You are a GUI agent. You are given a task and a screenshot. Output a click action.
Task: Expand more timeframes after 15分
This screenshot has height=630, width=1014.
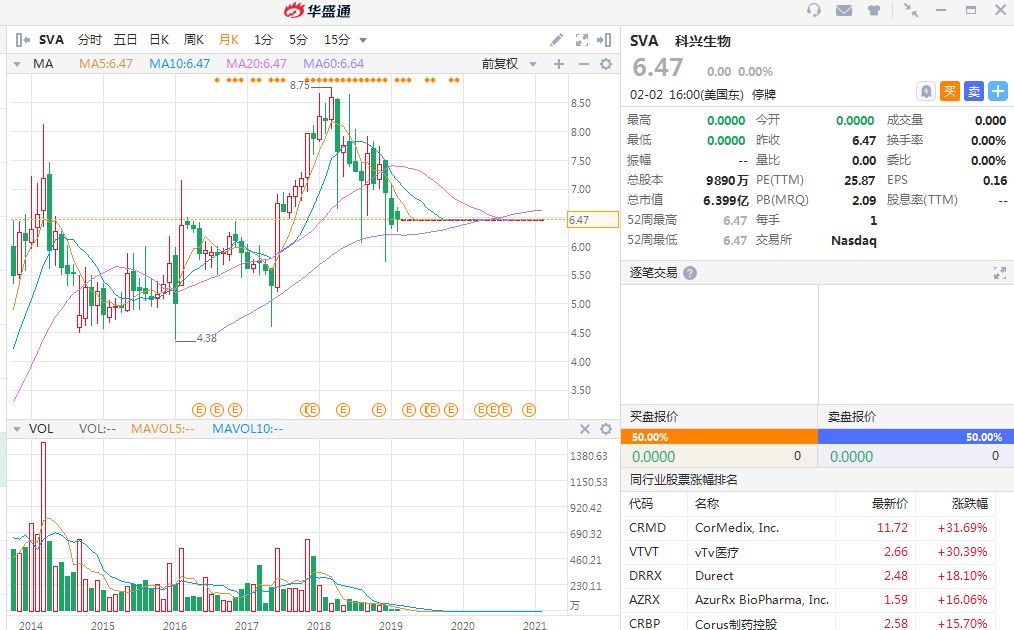pyautogui.click(x=363, y=41)
